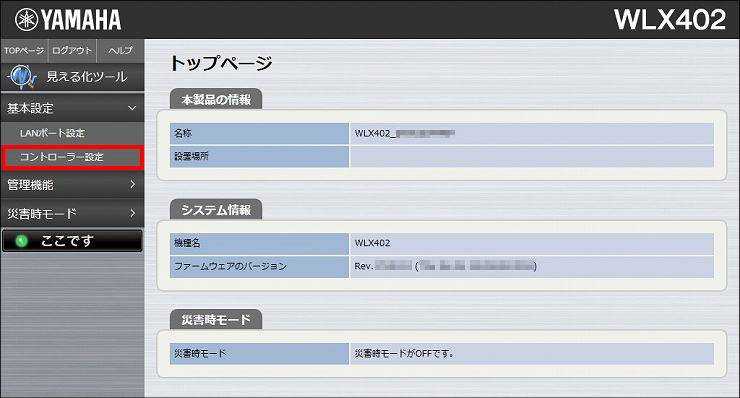Click 災害時モードがOFFです。 status text
740x398 pixels.
404,353
